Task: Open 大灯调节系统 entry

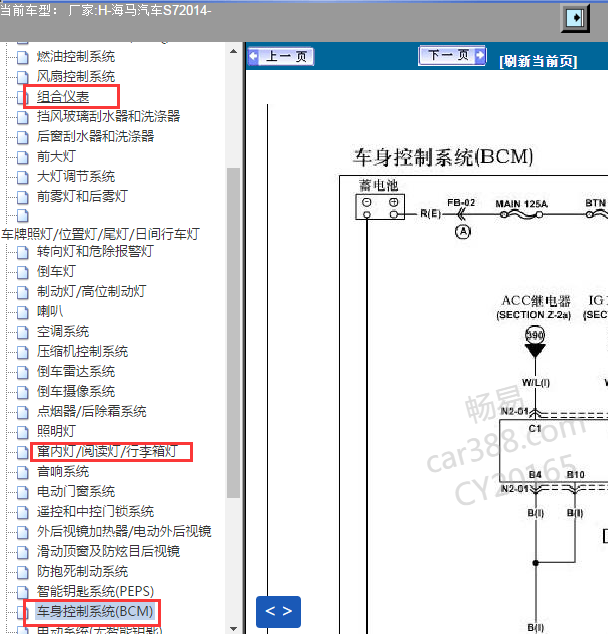Action: pos(76,176)
